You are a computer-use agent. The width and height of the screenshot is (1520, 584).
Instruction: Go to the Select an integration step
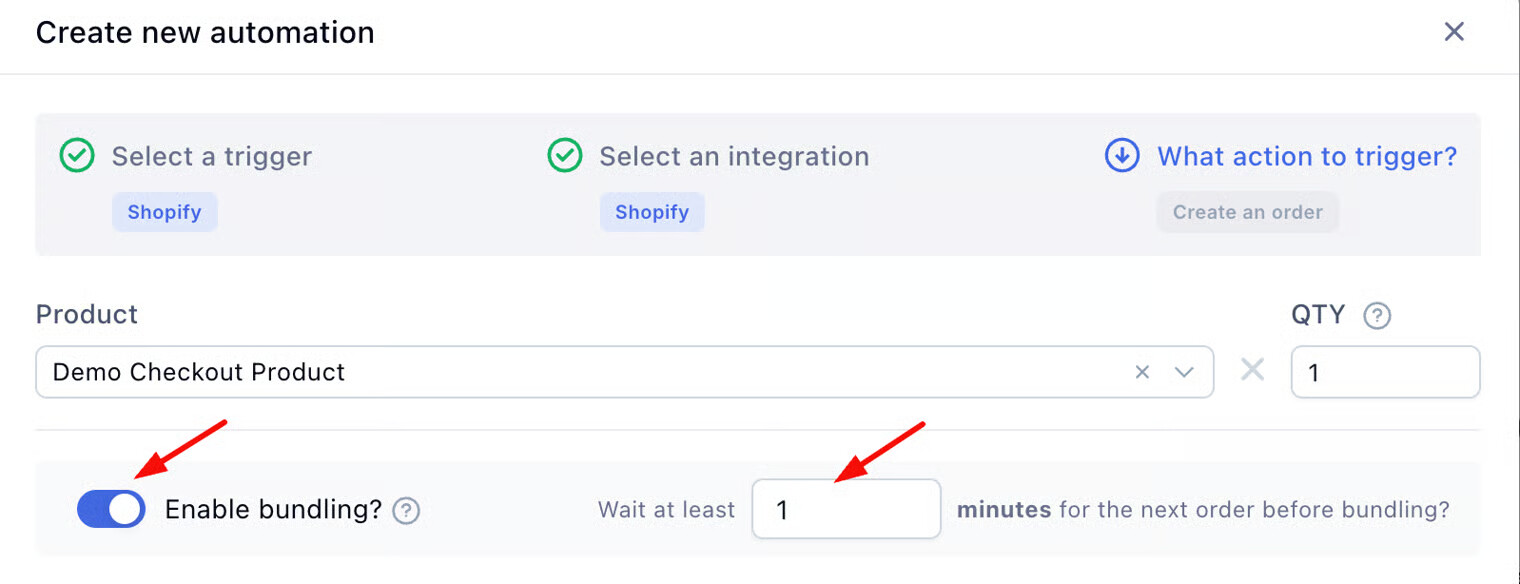click(x=733, y=157)
